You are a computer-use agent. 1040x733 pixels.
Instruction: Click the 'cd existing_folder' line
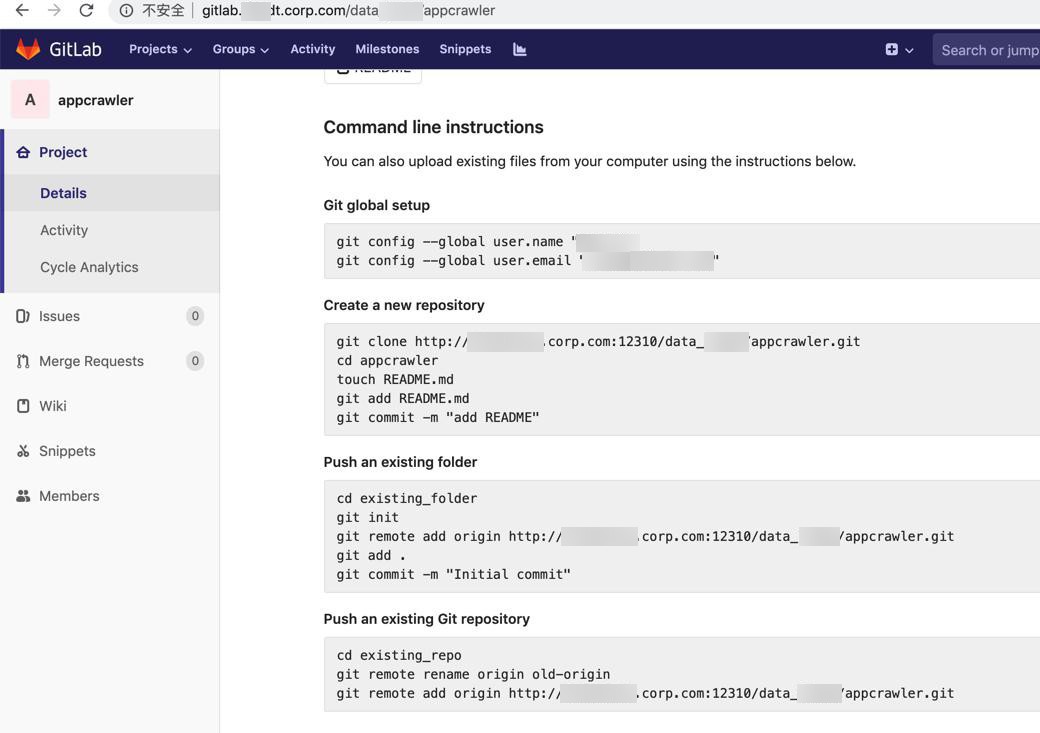407,498
